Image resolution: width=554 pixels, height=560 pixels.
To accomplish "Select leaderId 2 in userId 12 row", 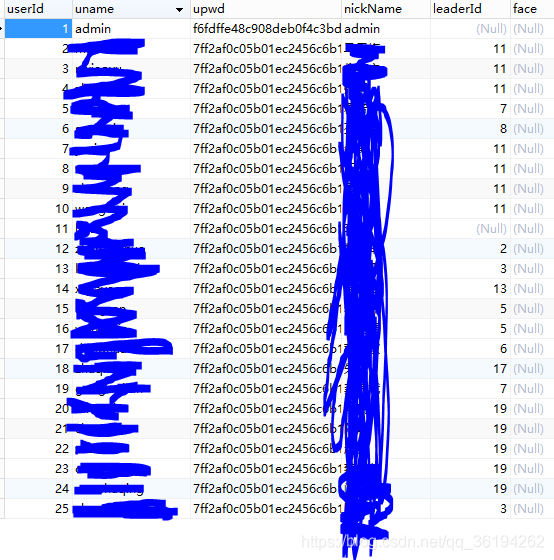I will point(470,249).
